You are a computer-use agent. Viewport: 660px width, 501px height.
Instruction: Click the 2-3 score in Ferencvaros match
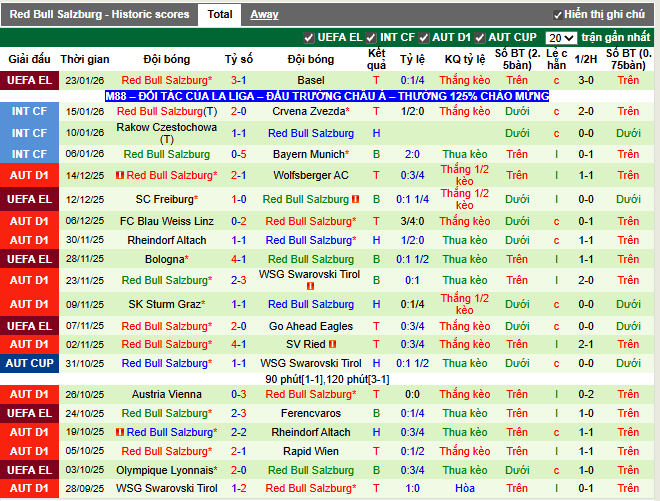239,413
